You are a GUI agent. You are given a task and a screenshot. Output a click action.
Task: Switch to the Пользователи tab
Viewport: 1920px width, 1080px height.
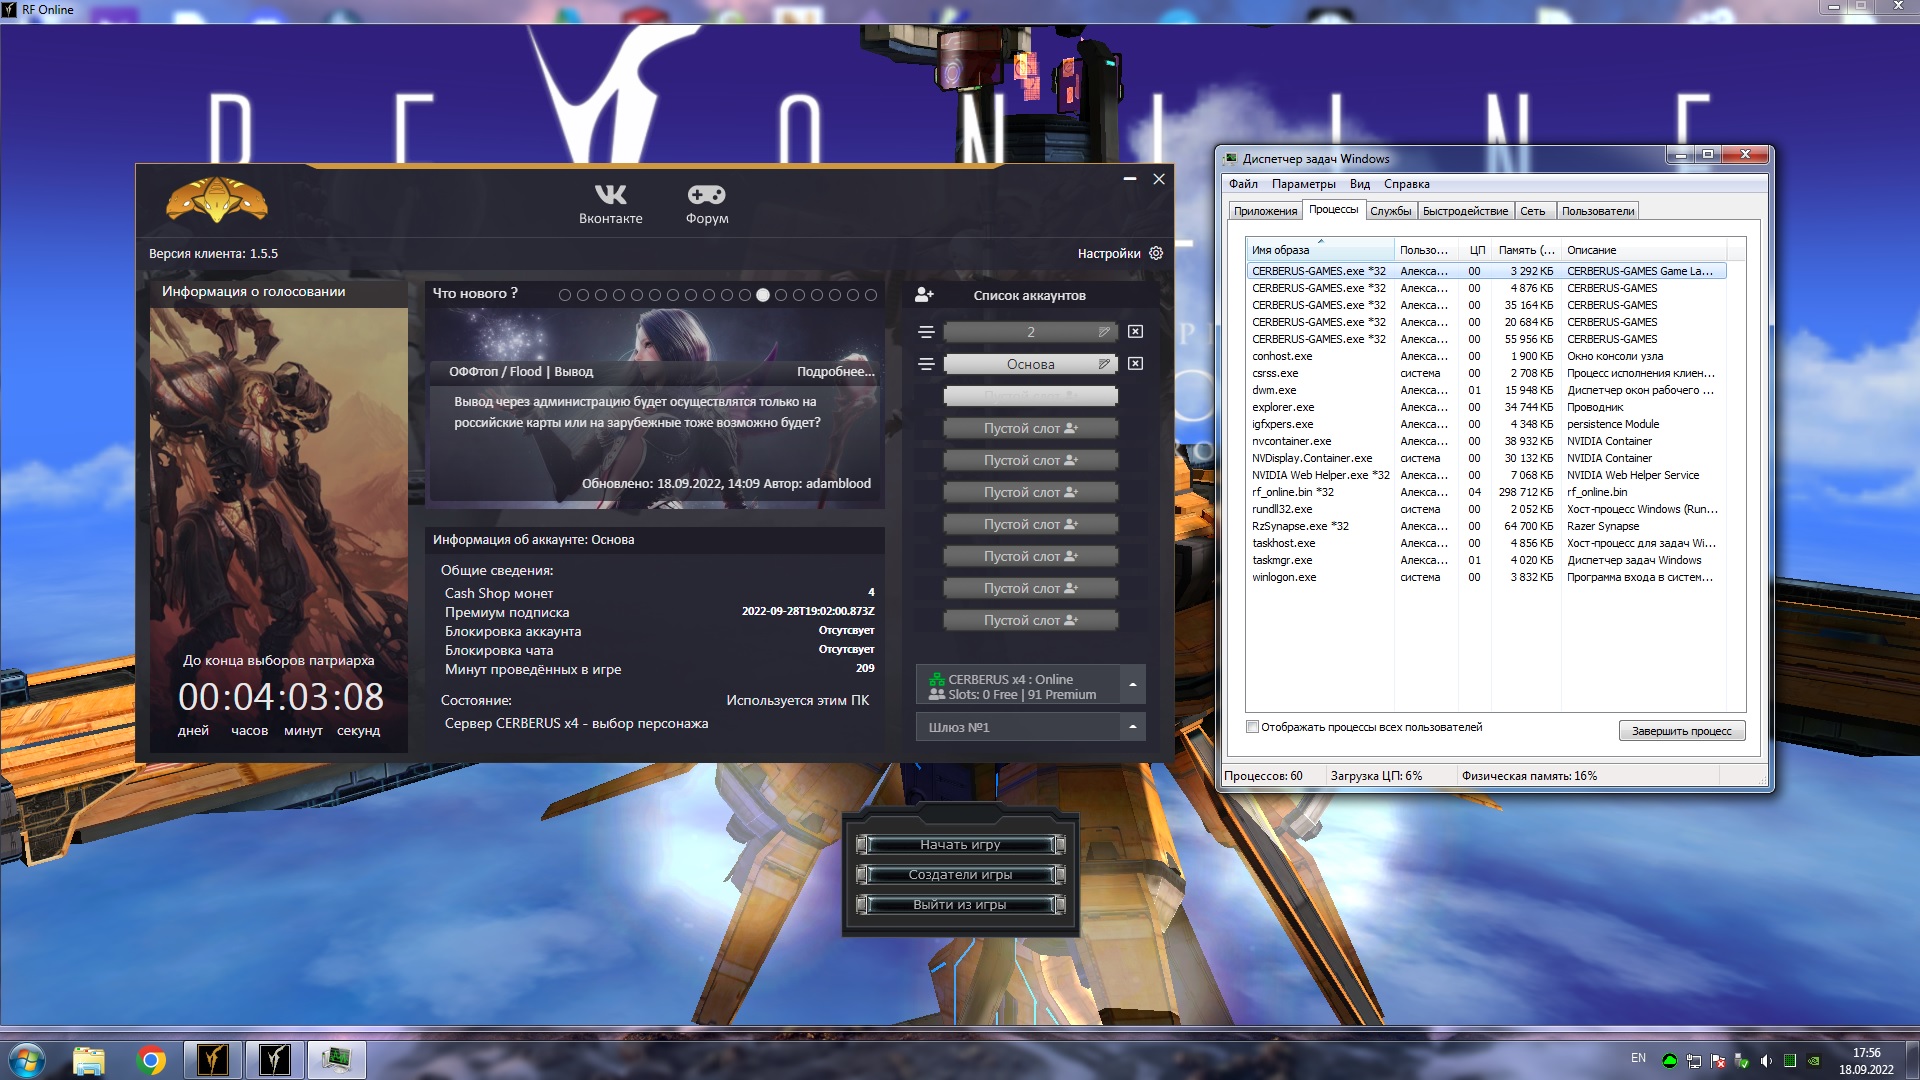[x=1597, y=211]
